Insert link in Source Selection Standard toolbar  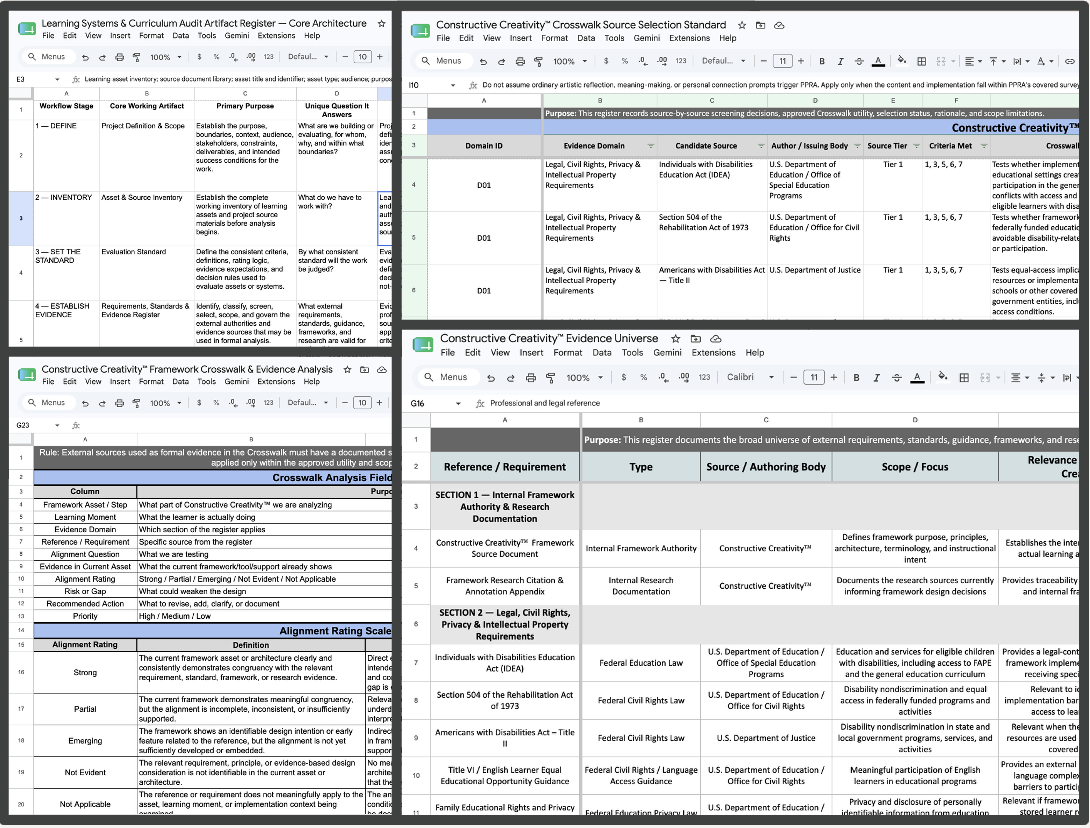pos(1070,61)
